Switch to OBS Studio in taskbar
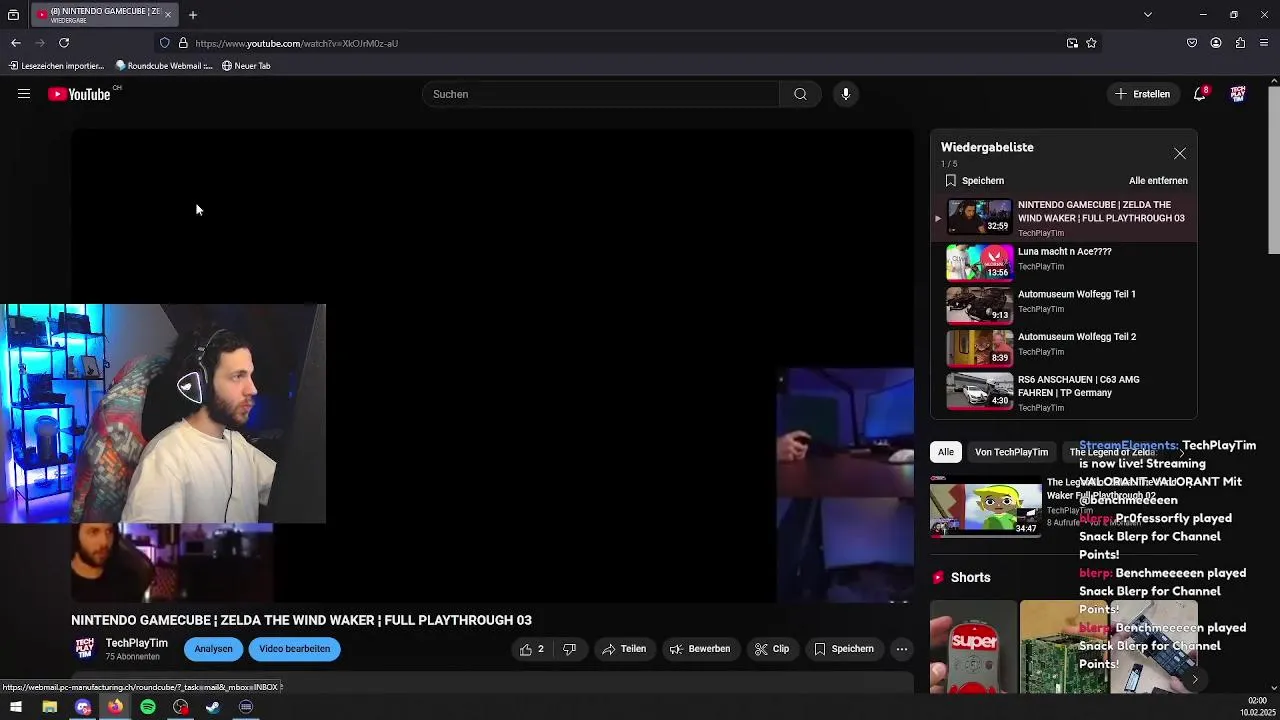Image resolution: width=1280 pixels, height=720 pixels. click(x=180, y=707)
